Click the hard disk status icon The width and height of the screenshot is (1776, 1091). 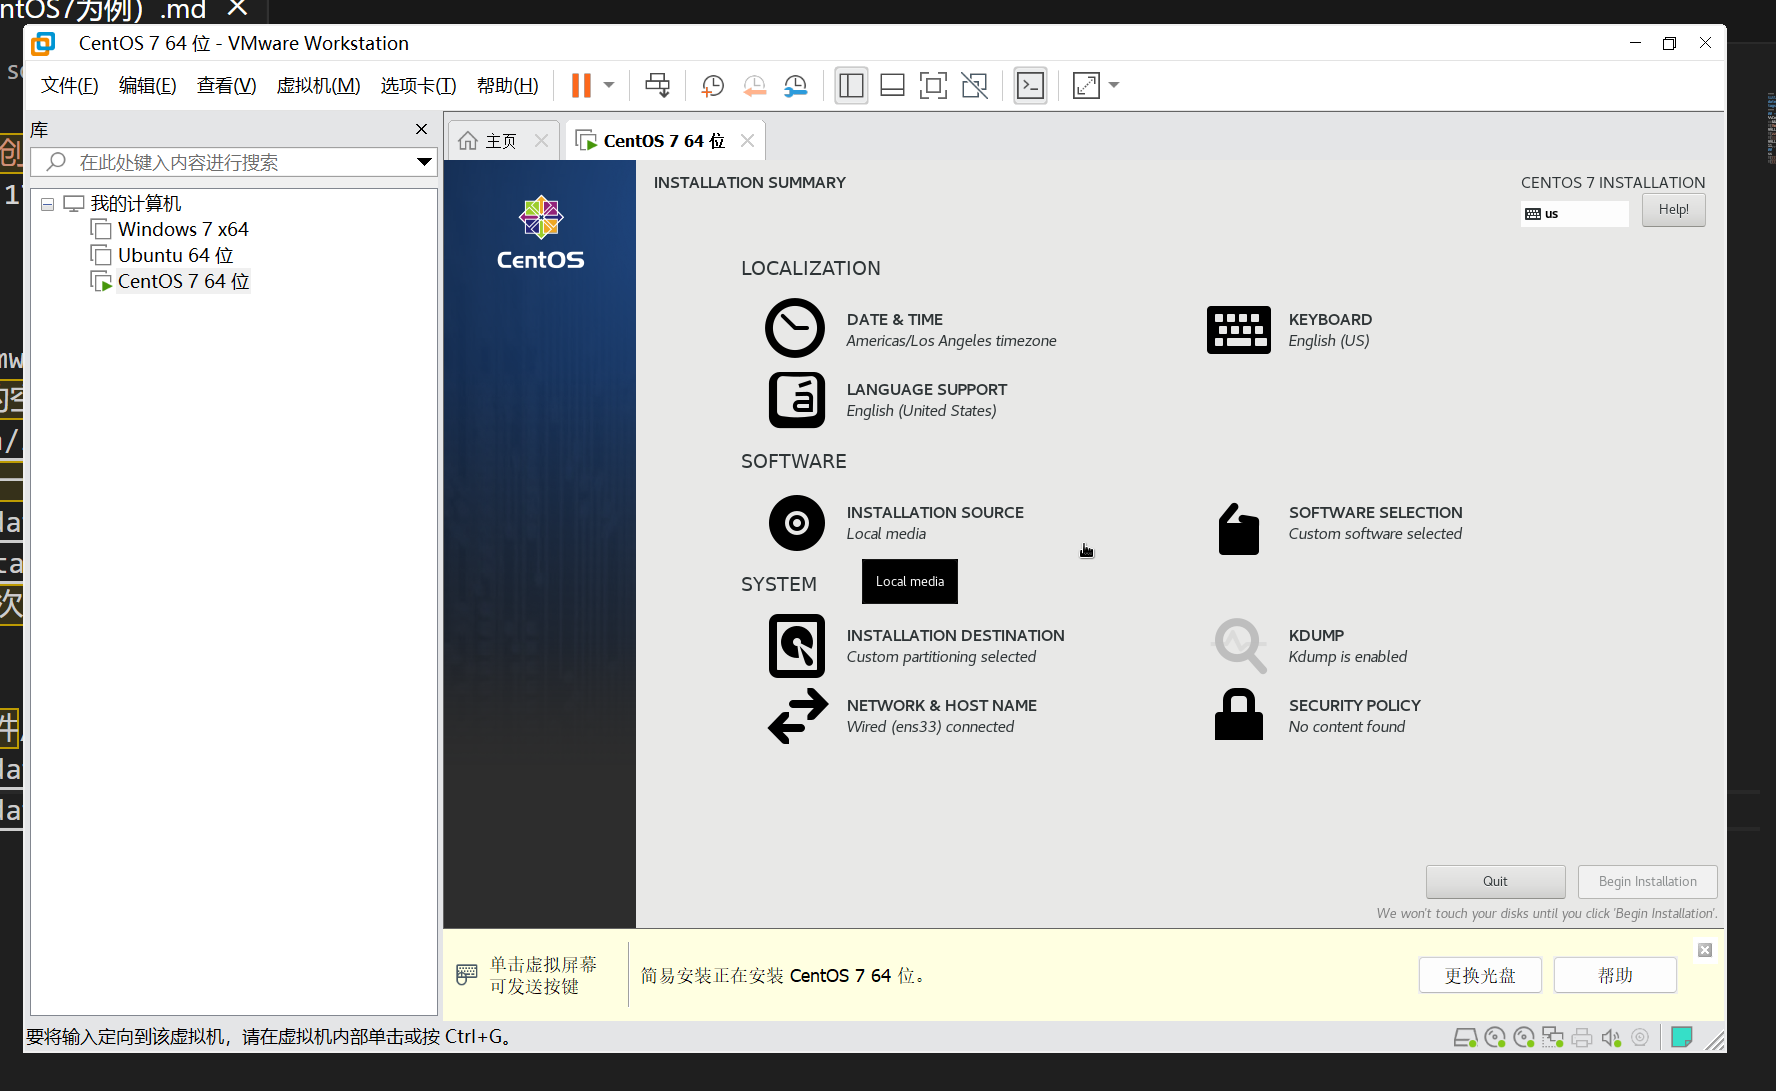coord(1465,1038)
